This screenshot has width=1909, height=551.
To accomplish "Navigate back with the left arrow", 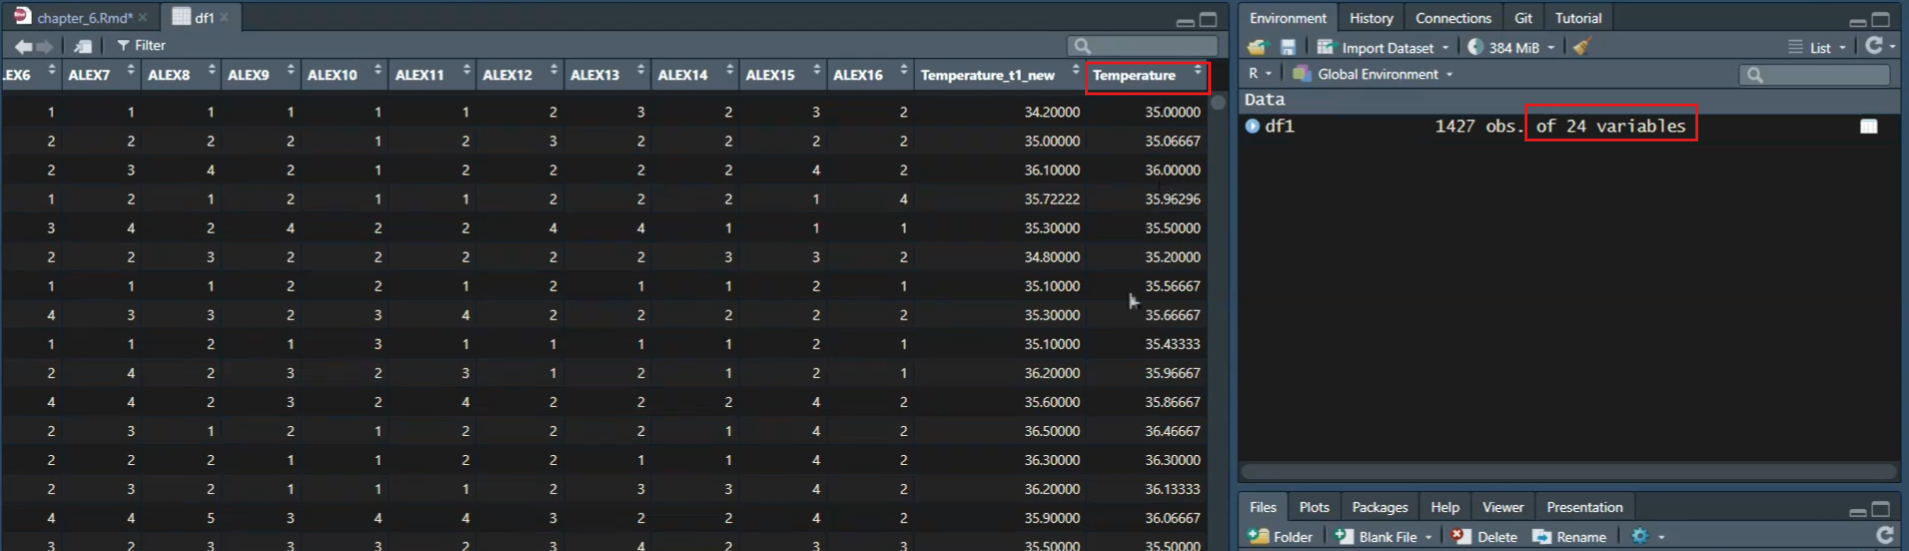I will 23,46.
